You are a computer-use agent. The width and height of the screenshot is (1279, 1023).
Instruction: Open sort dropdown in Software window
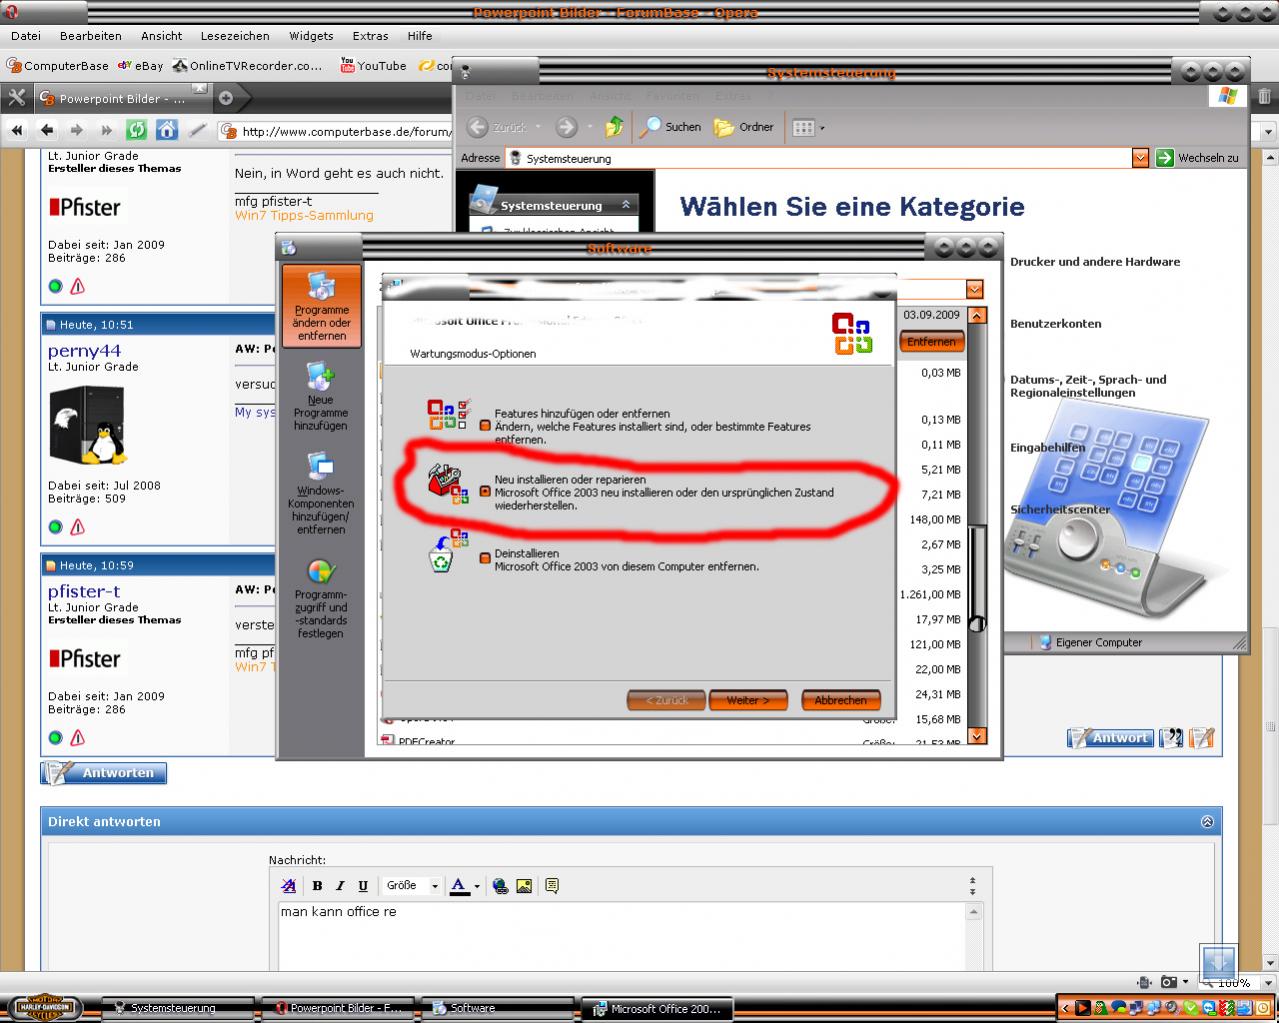click(x=974, y=289)
